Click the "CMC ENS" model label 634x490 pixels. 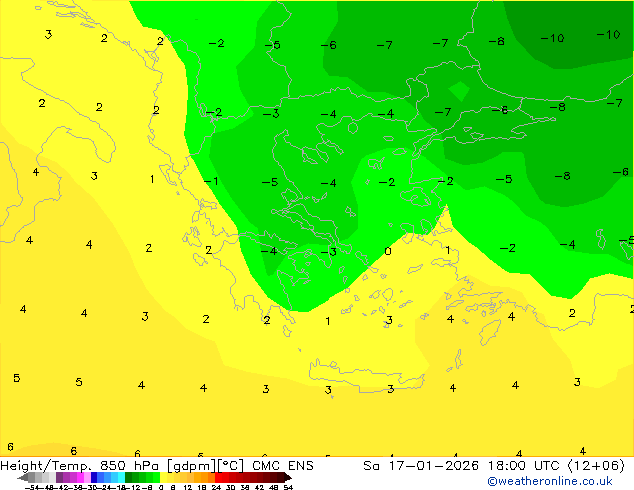283,466
